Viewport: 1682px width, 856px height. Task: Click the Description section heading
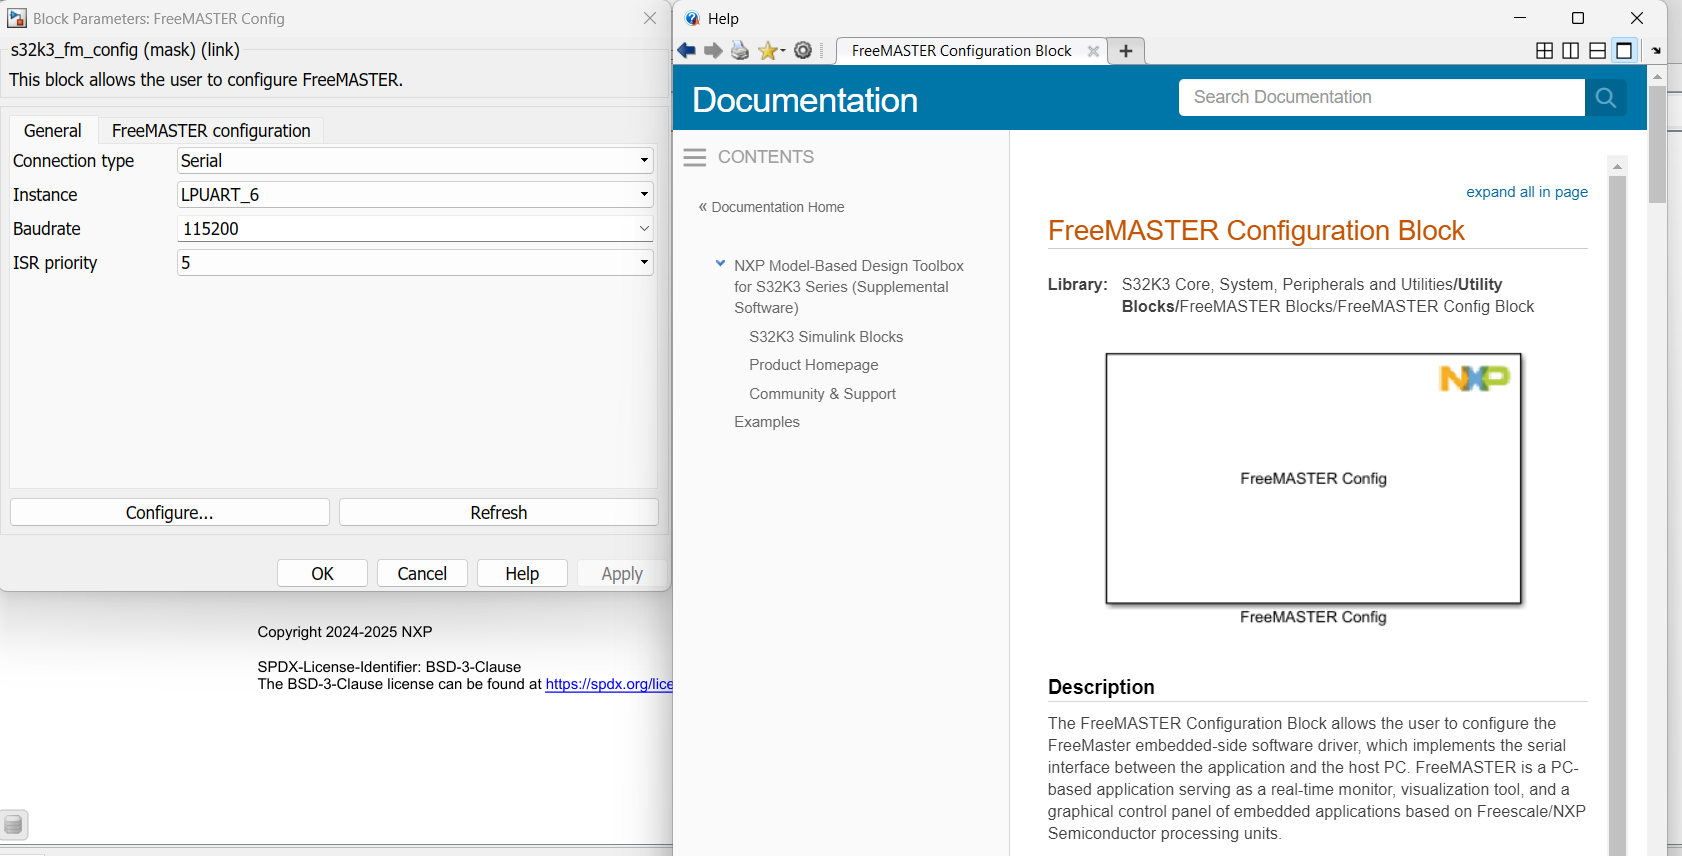tap(1101, 687)
